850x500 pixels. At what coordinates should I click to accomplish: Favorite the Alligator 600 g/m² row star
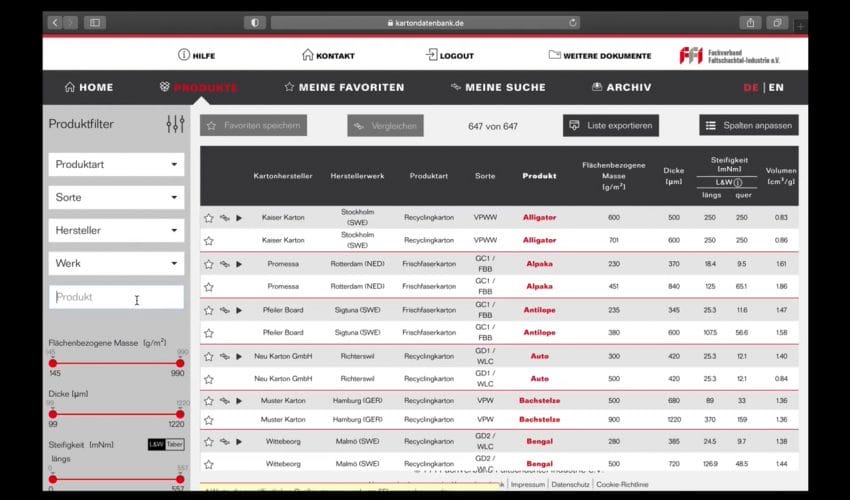pos(209,218)
